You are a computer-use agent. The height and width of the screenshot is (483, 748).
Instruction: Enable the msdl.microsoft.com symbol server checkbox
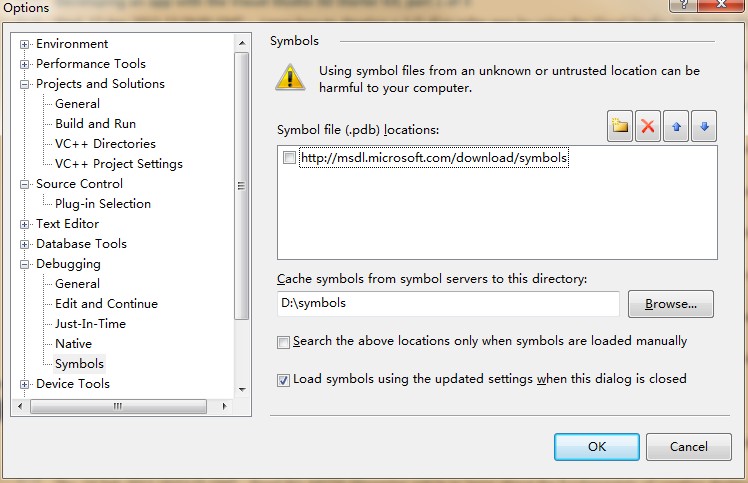289,158
